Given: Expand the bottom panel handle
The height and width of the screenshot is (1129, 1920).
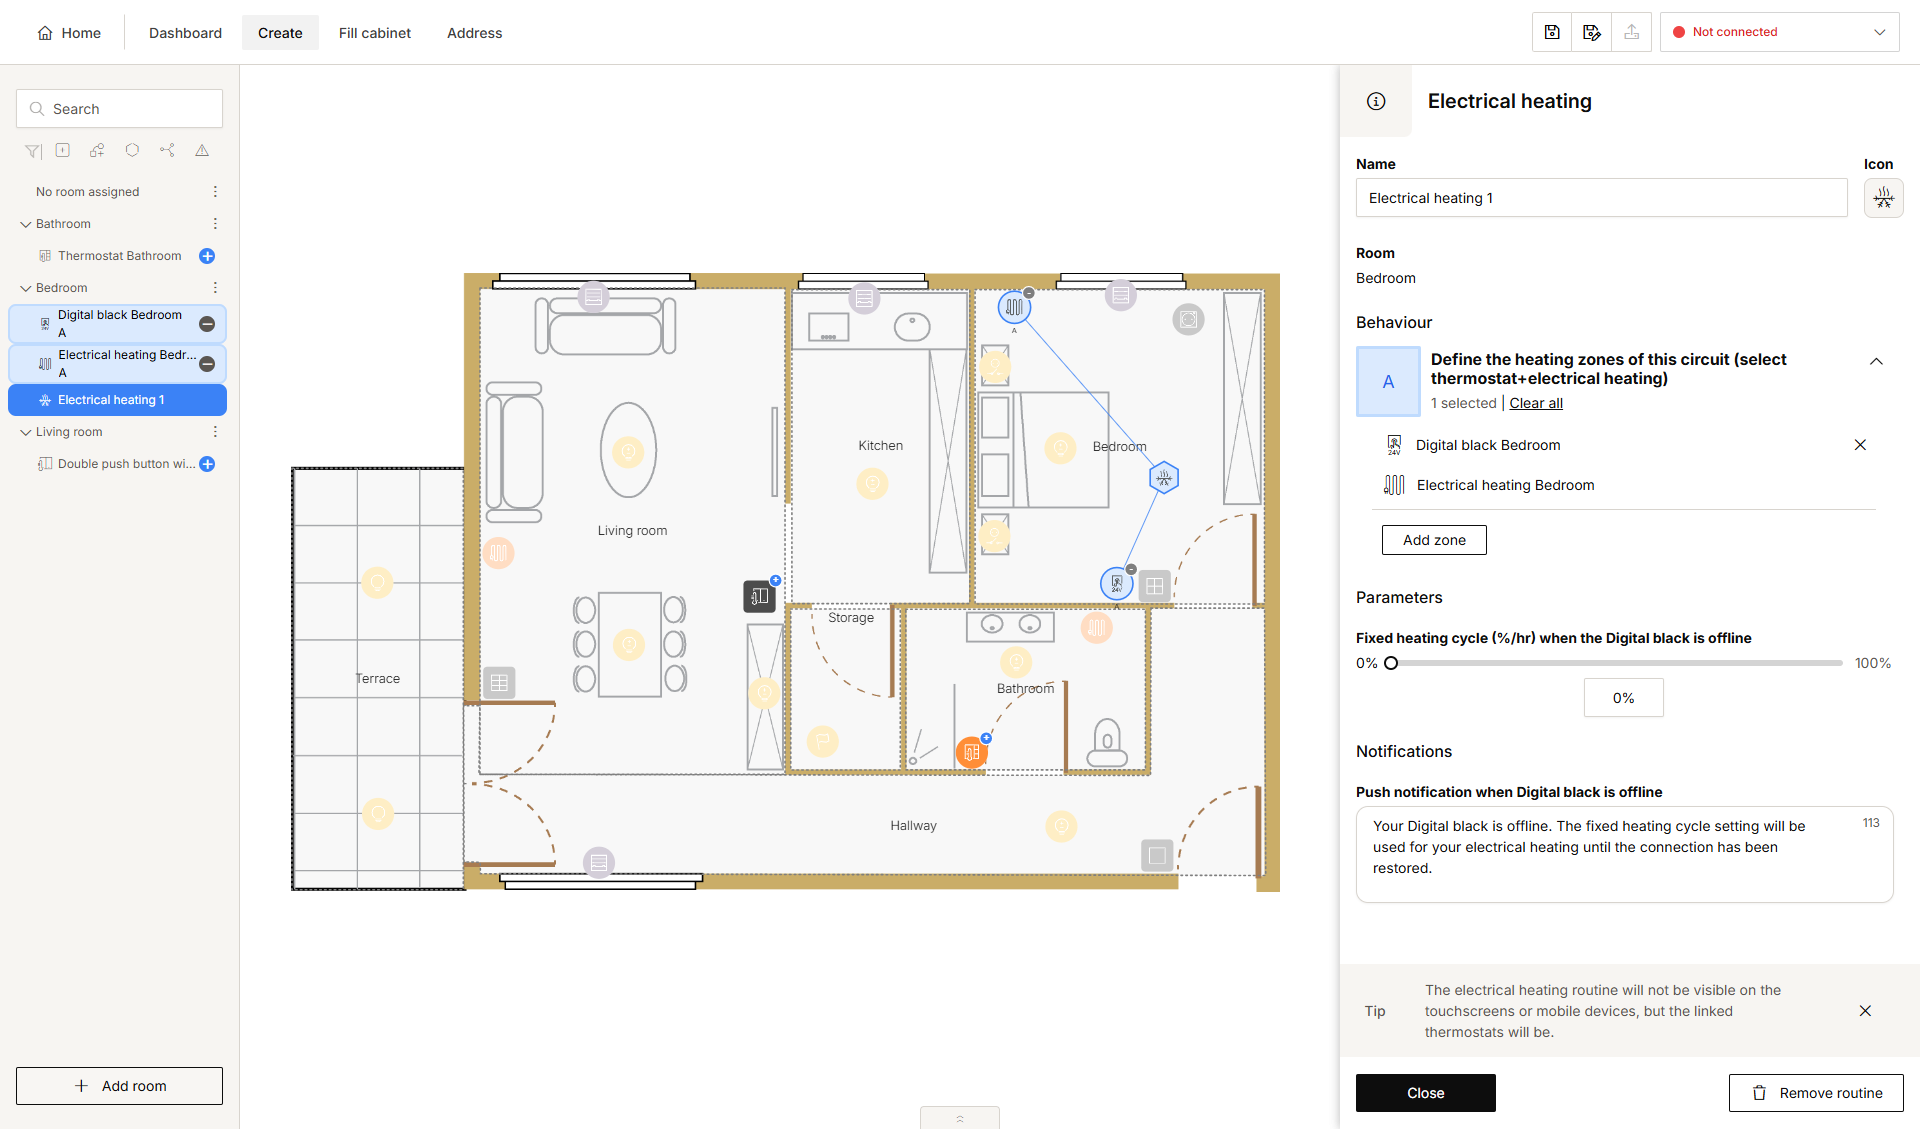Looking at the screenshot, I should [x=960, y=1118].
